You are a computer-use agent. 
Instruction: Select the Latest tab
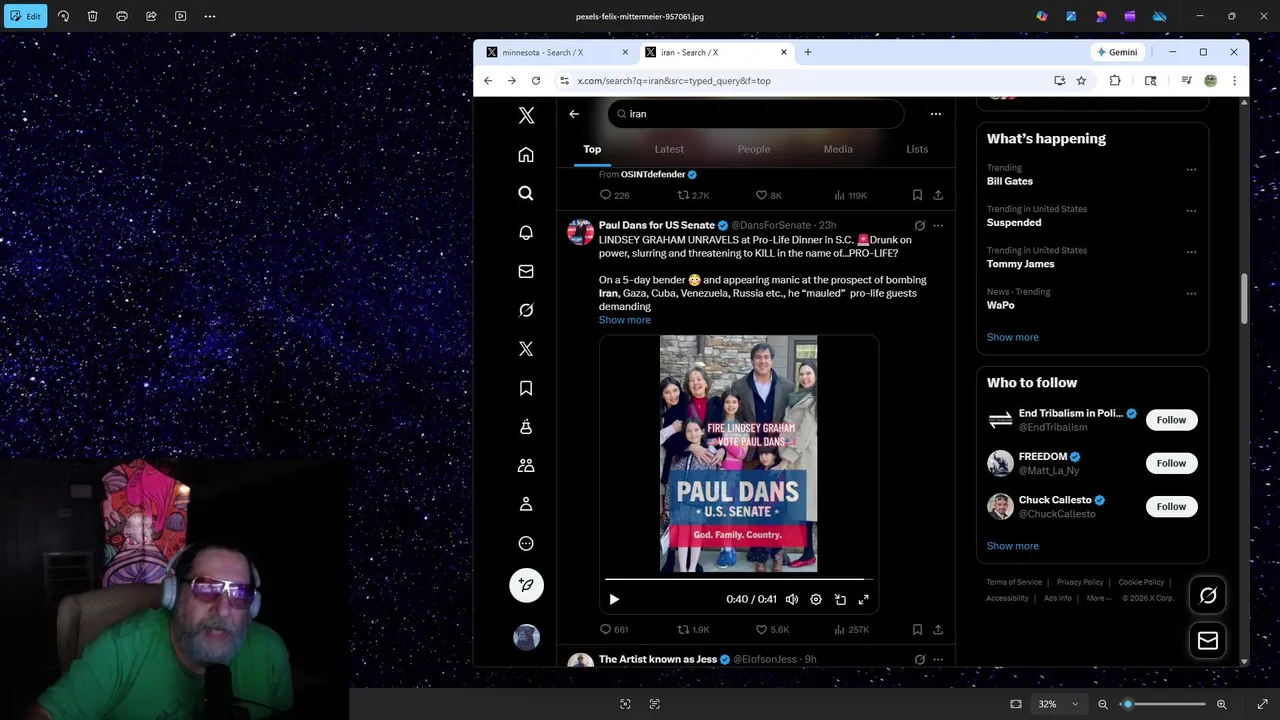coord(669,149)
